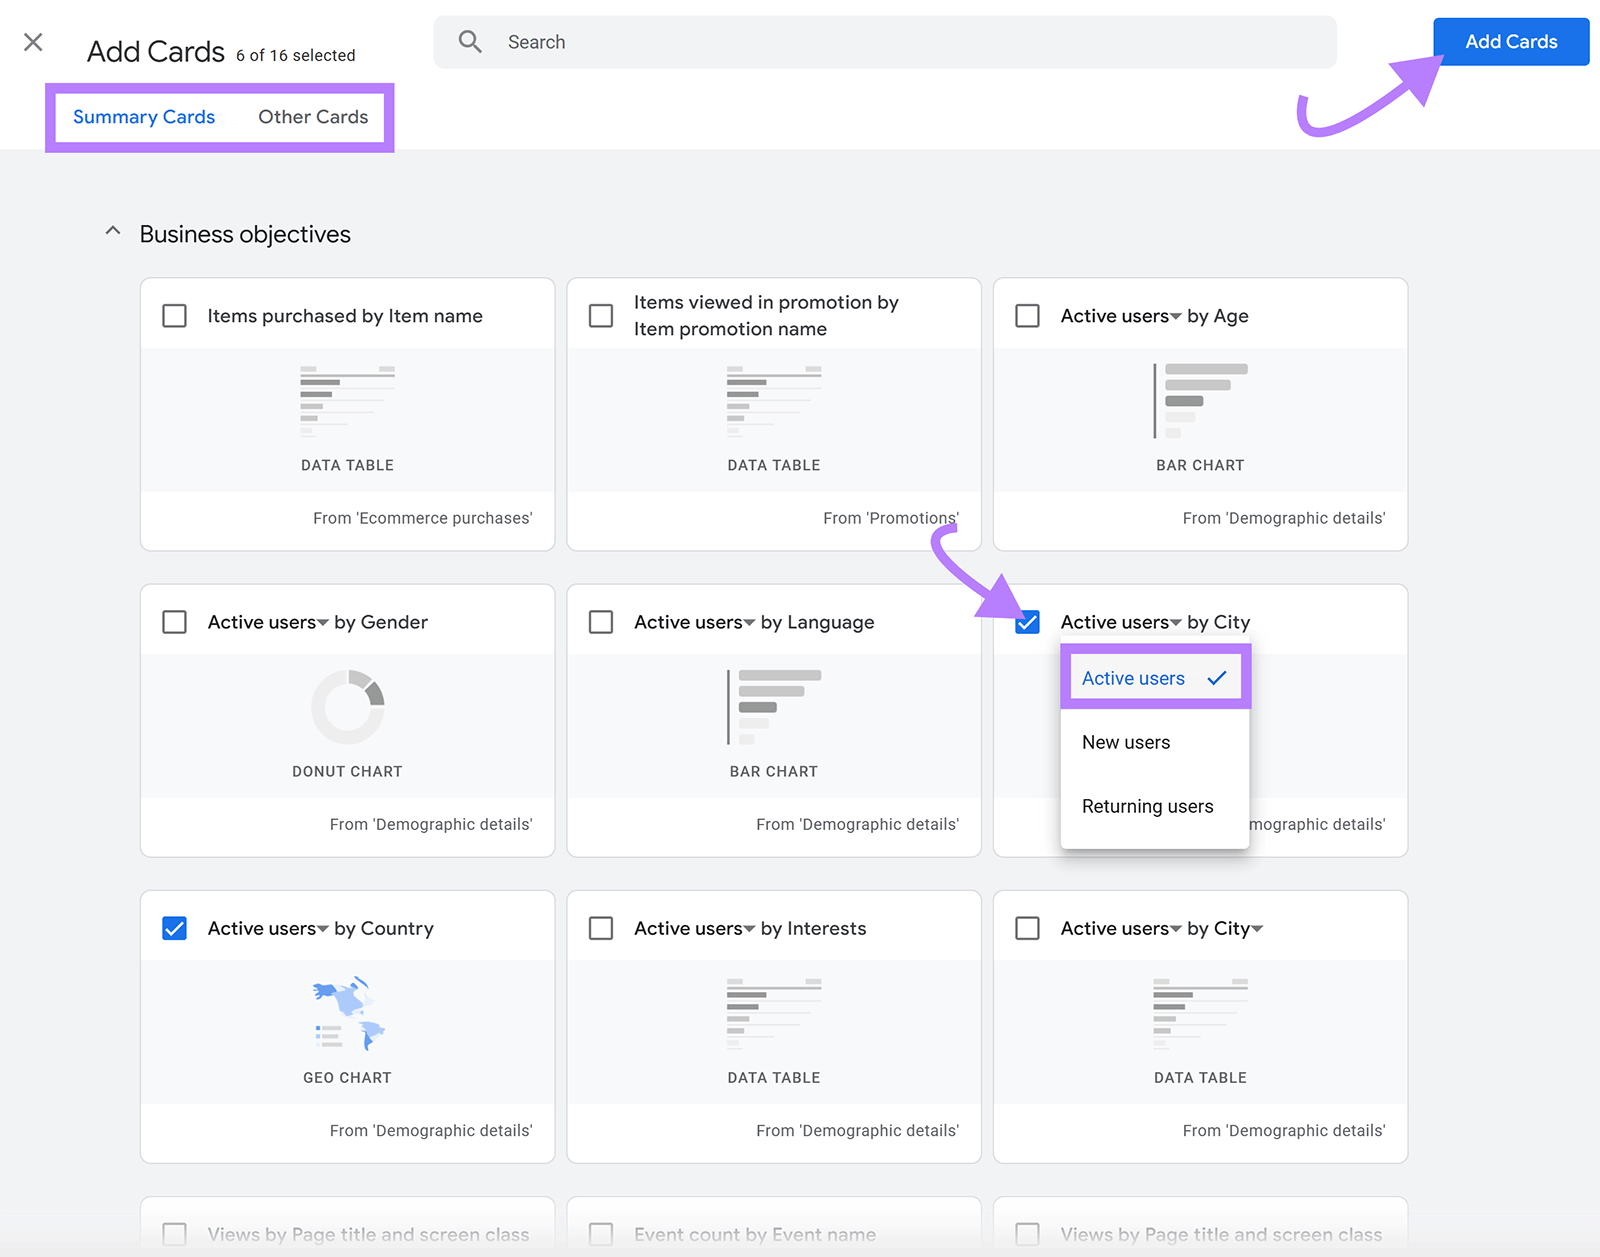Click the bar chart icon on the Language card
Image resolution: width=1600 pixels, height=1257 pixels.
coord(773,707)
